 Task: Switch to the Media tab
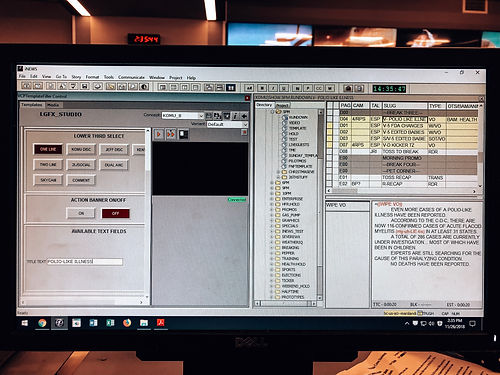[x=53, y=105]
